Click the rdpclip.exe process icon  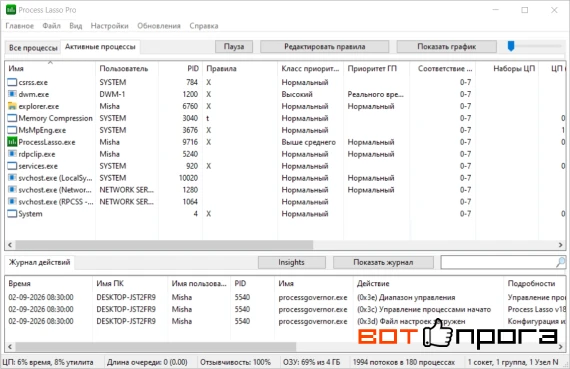point(12,154)
